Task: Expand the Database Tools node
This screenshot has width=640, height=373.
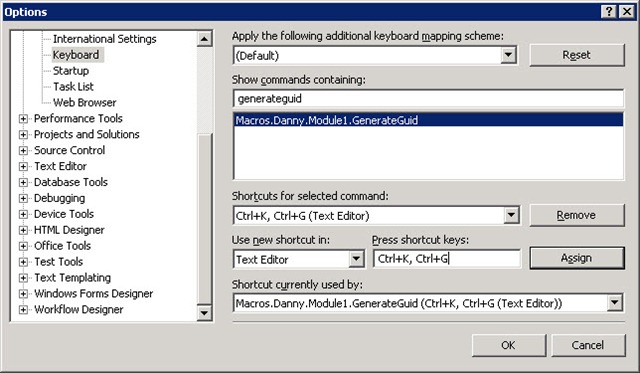Action: [x=23, y=182]
